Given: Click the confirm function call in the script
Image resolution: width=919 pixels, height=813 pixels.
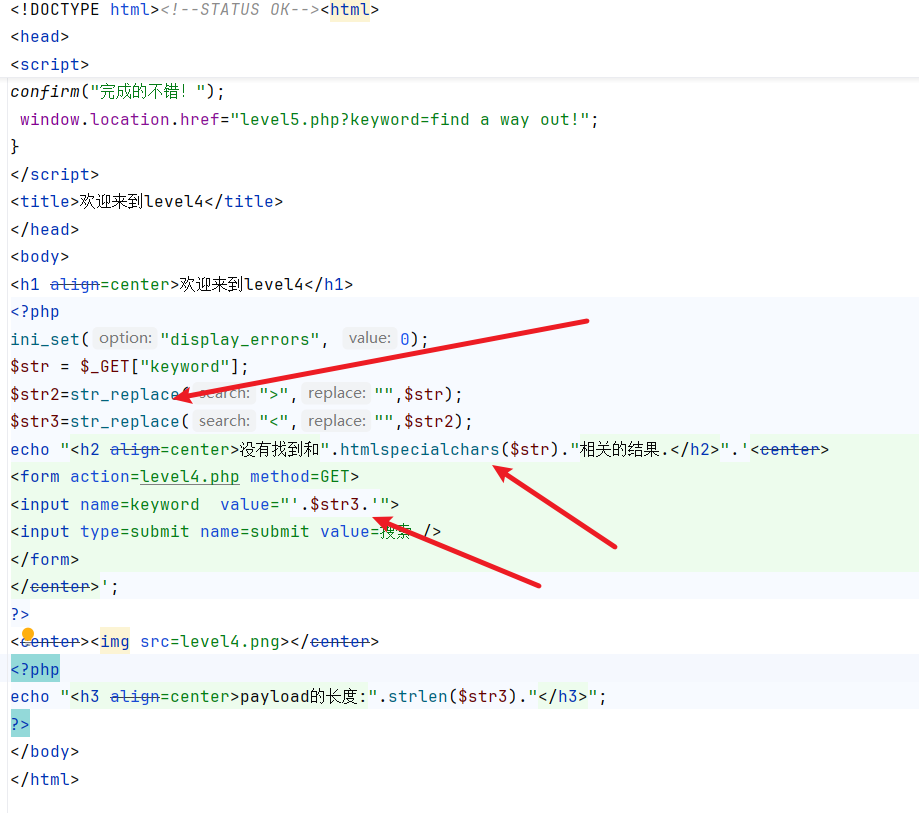Looking at the screenshot, I should click(46, 91).
